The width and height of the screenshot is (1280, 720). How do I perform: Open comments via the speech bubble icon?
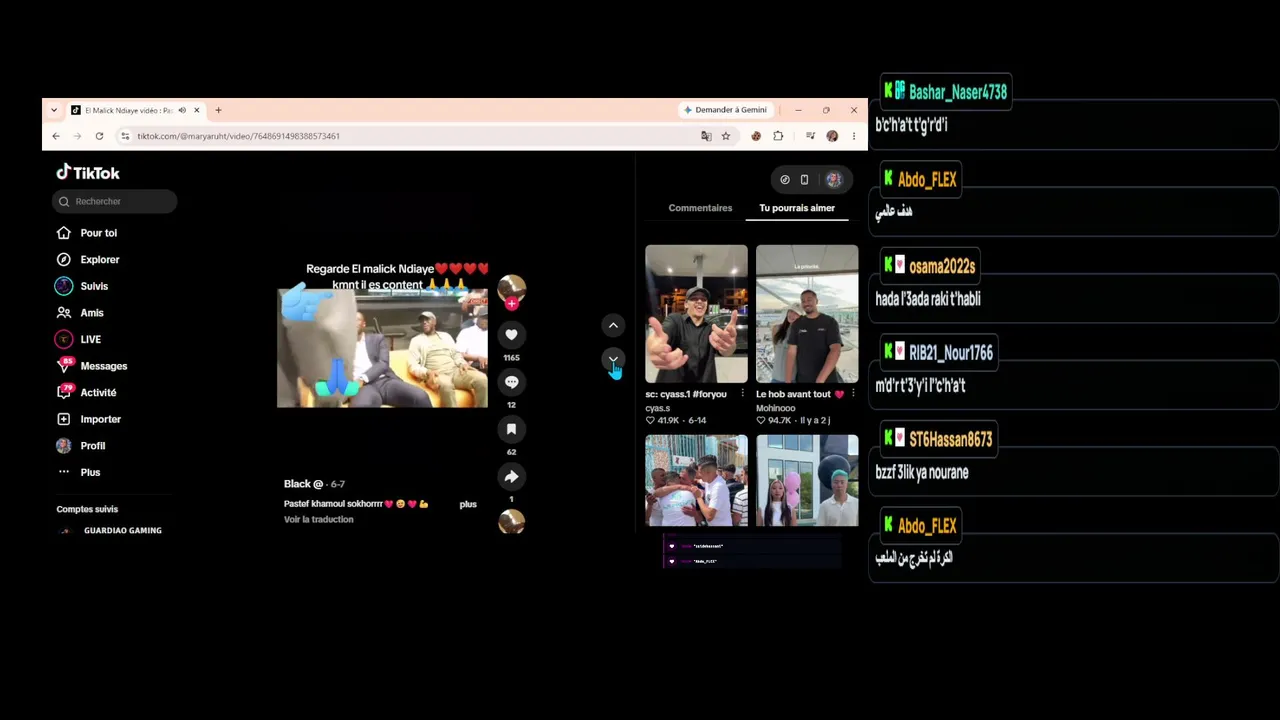click(511, 382)
